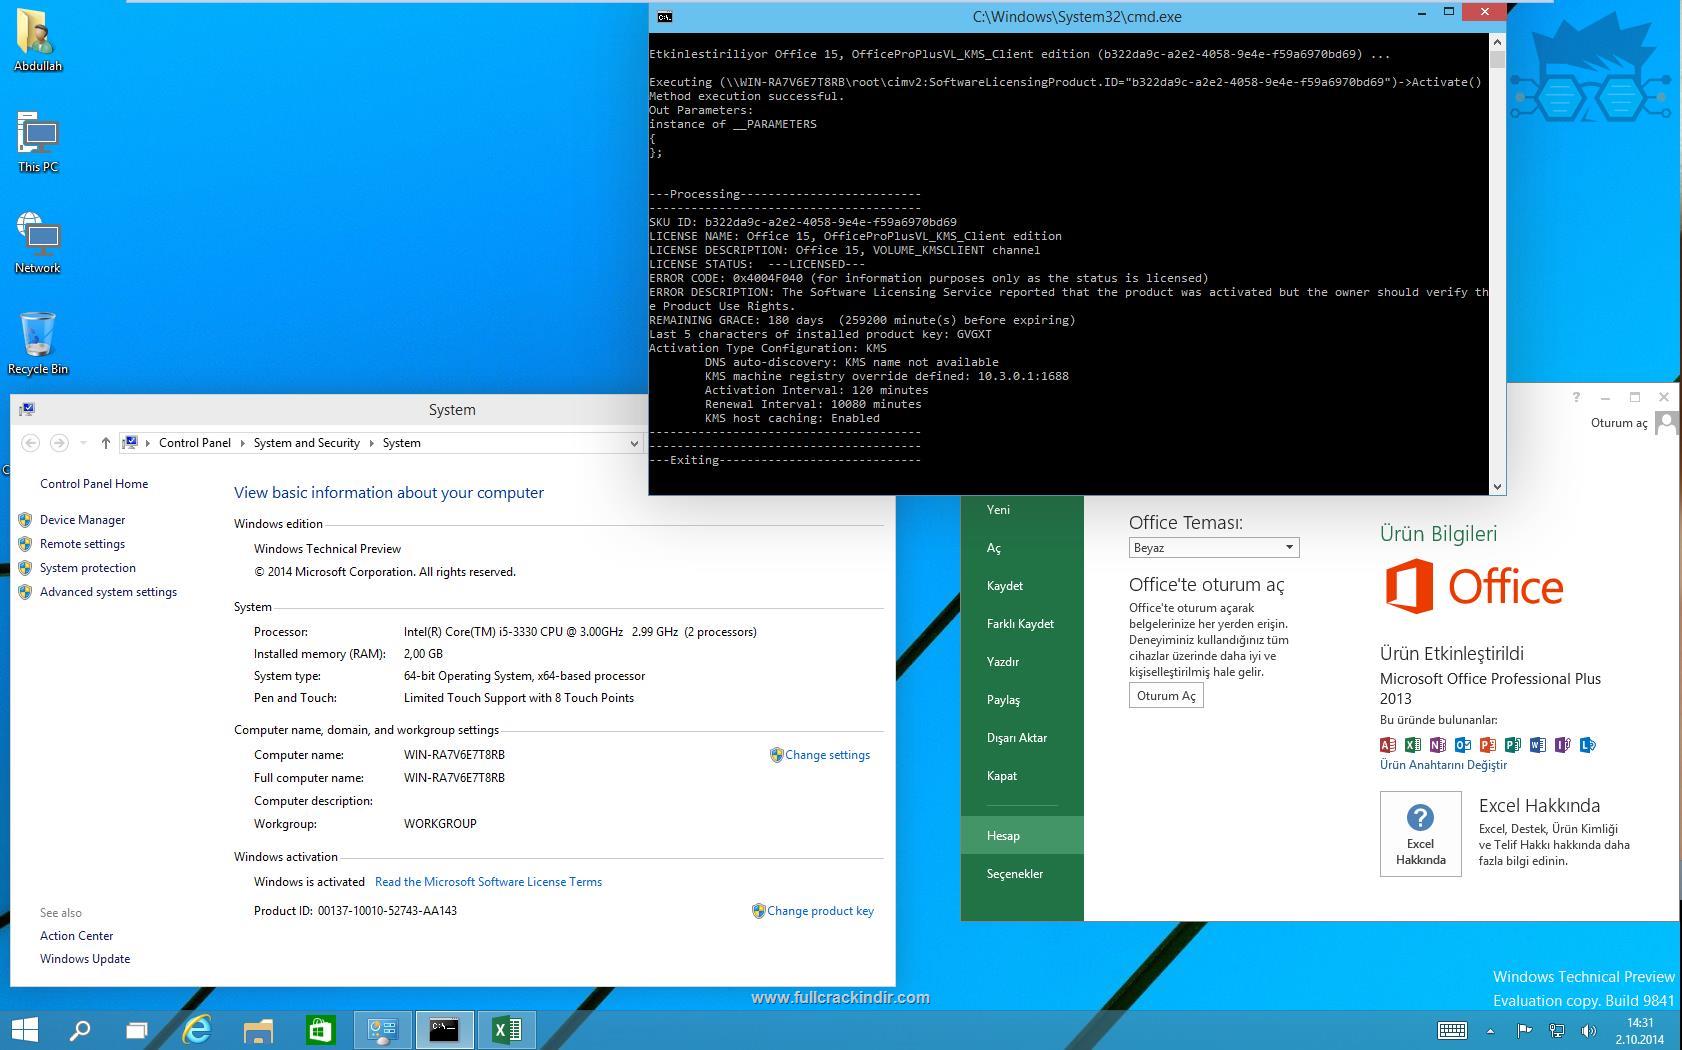Viewport: 1682px width, 1050px height.
Task: Open the Access icon in Office product list
Action: 1388,745
